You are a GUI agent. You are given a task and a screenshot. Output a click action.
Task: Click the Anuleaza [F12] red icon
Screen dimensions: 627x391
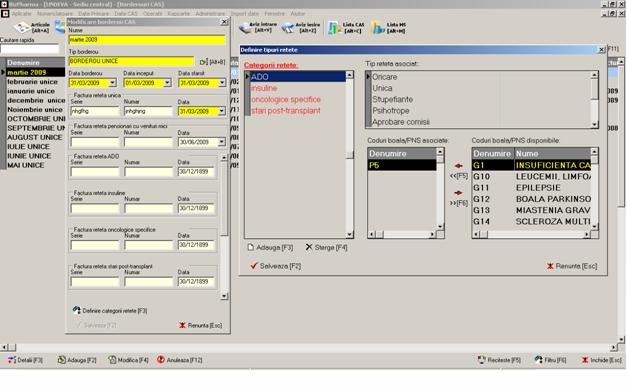tap(161, 360)
